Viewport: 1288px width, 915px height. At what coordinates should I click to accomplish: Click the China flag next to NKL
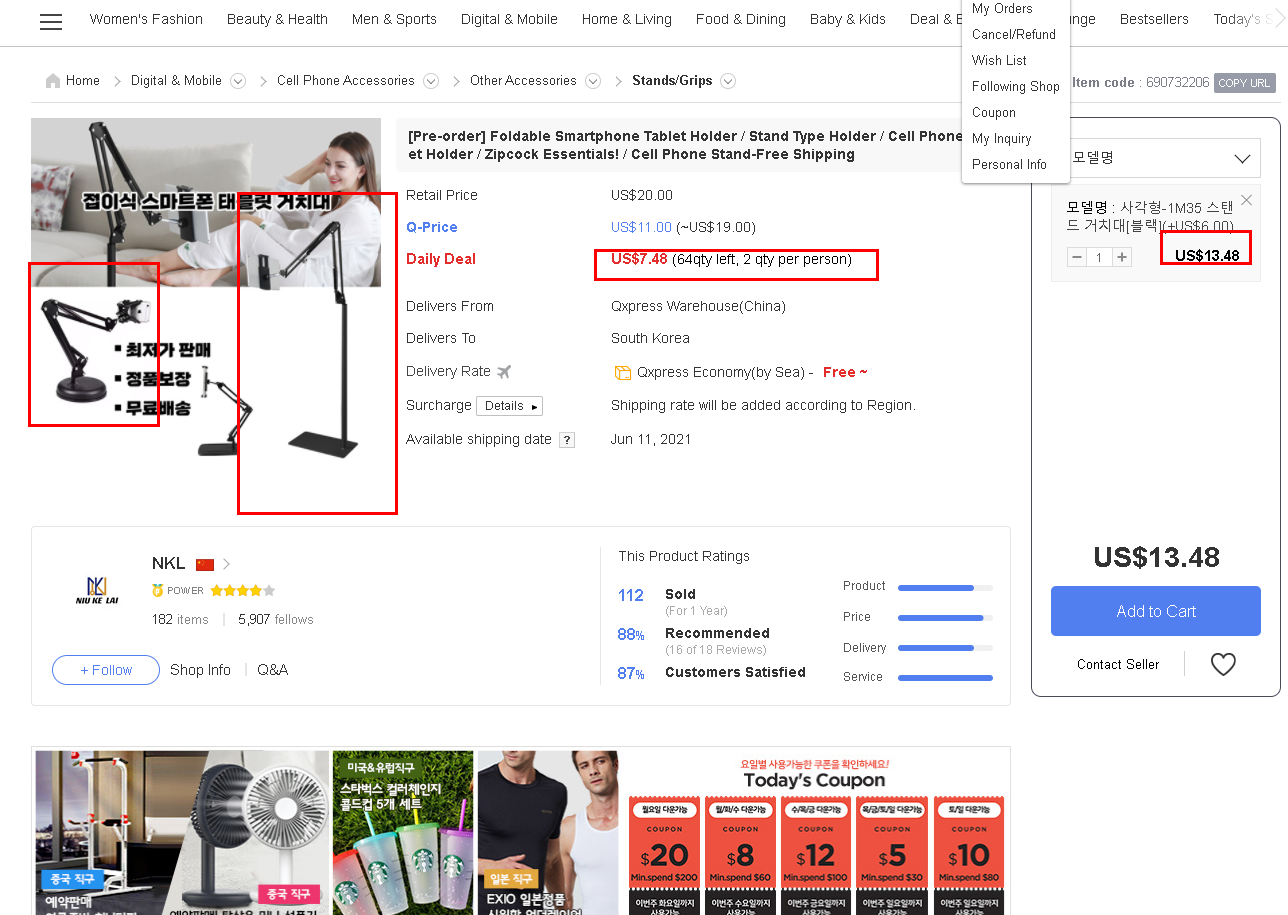coord(205,565)
